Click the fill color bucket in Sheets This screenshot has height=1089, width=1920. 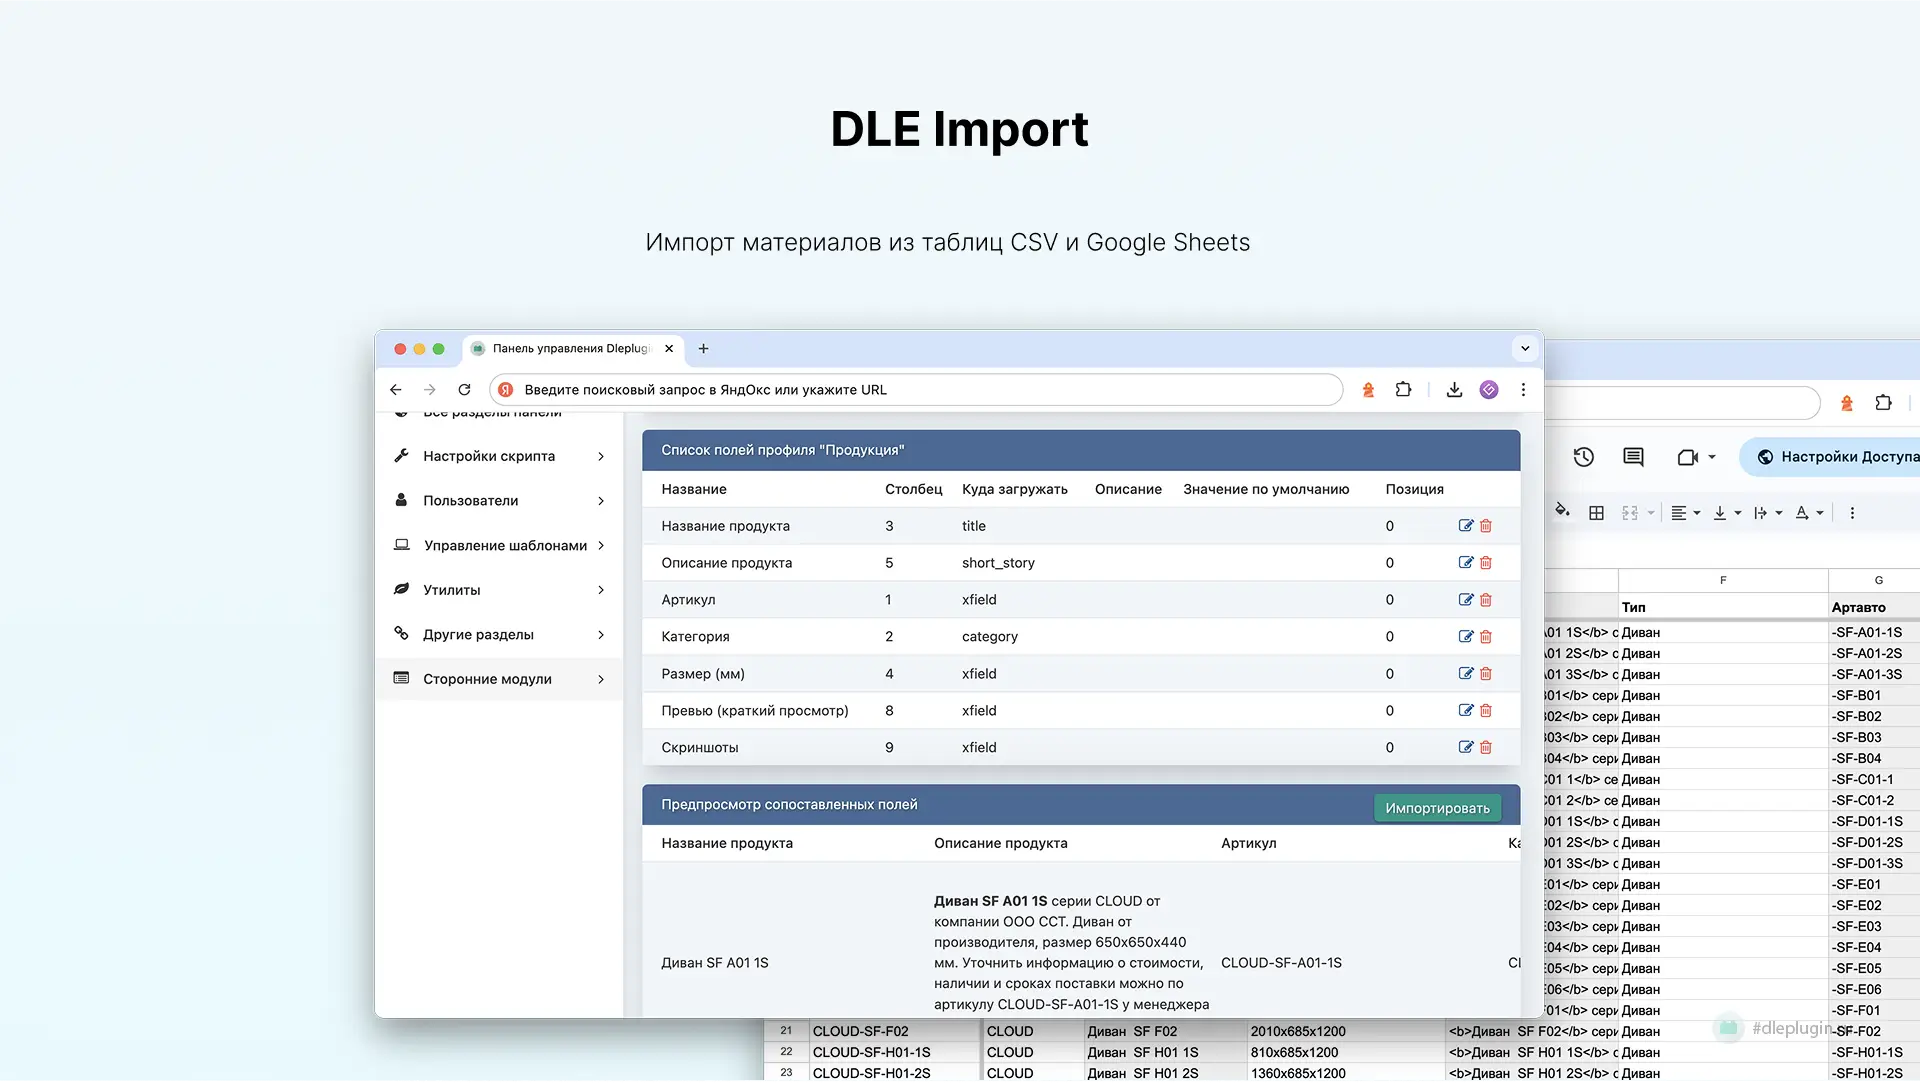[x=1562, y=511]
